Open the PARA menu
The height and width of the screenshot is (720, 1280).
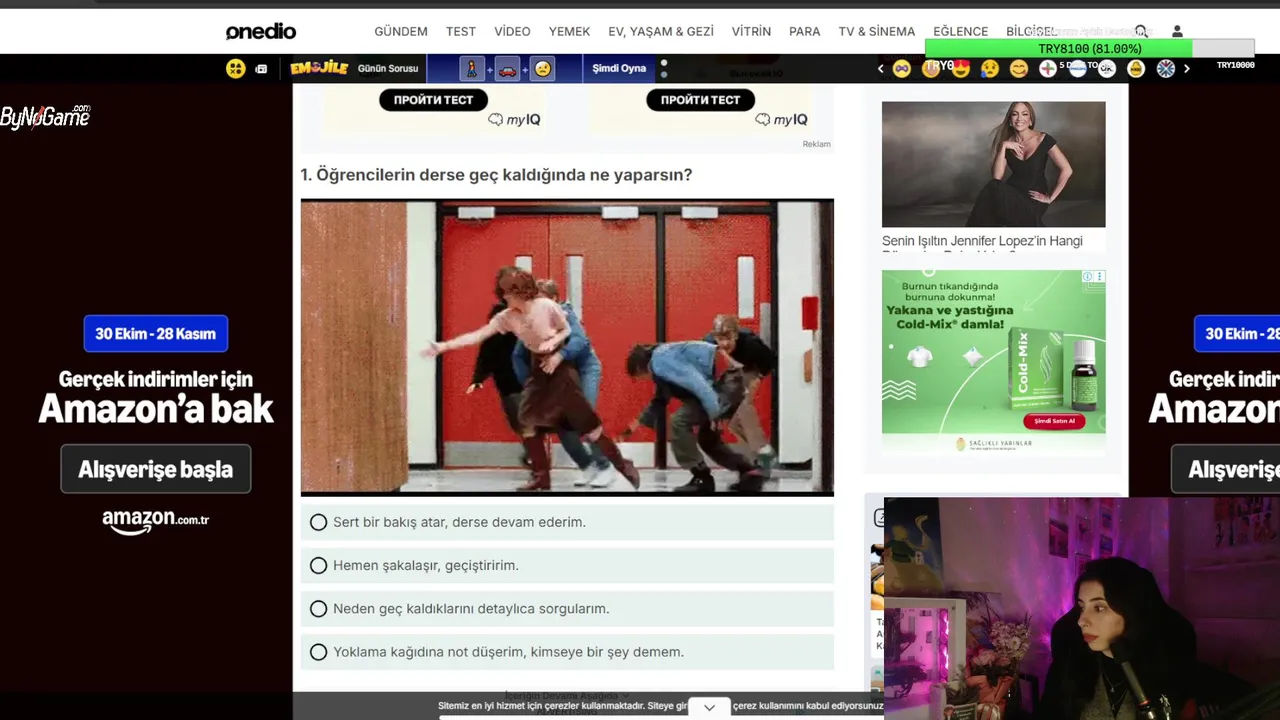coord(805,32)
